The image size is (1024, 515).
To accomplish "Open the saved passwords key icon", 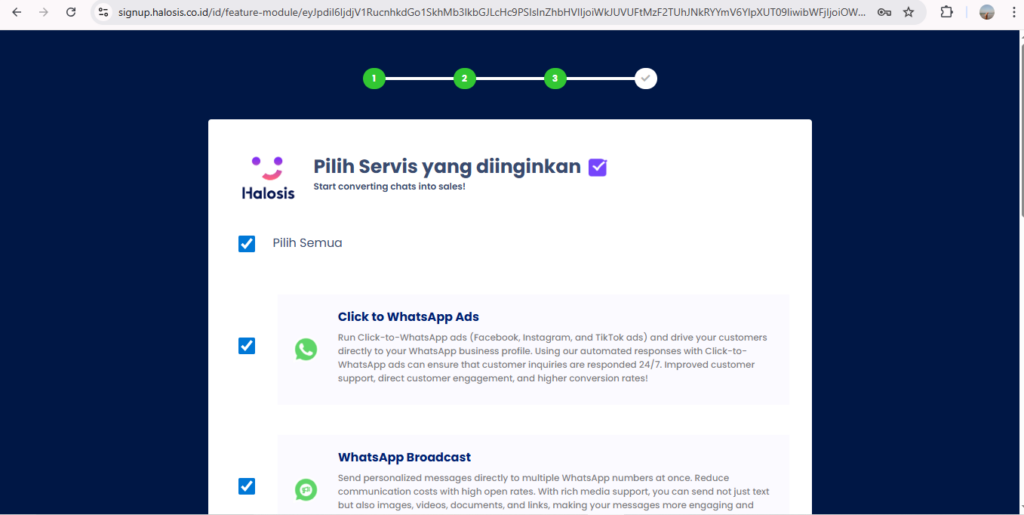I will (884, 12).
